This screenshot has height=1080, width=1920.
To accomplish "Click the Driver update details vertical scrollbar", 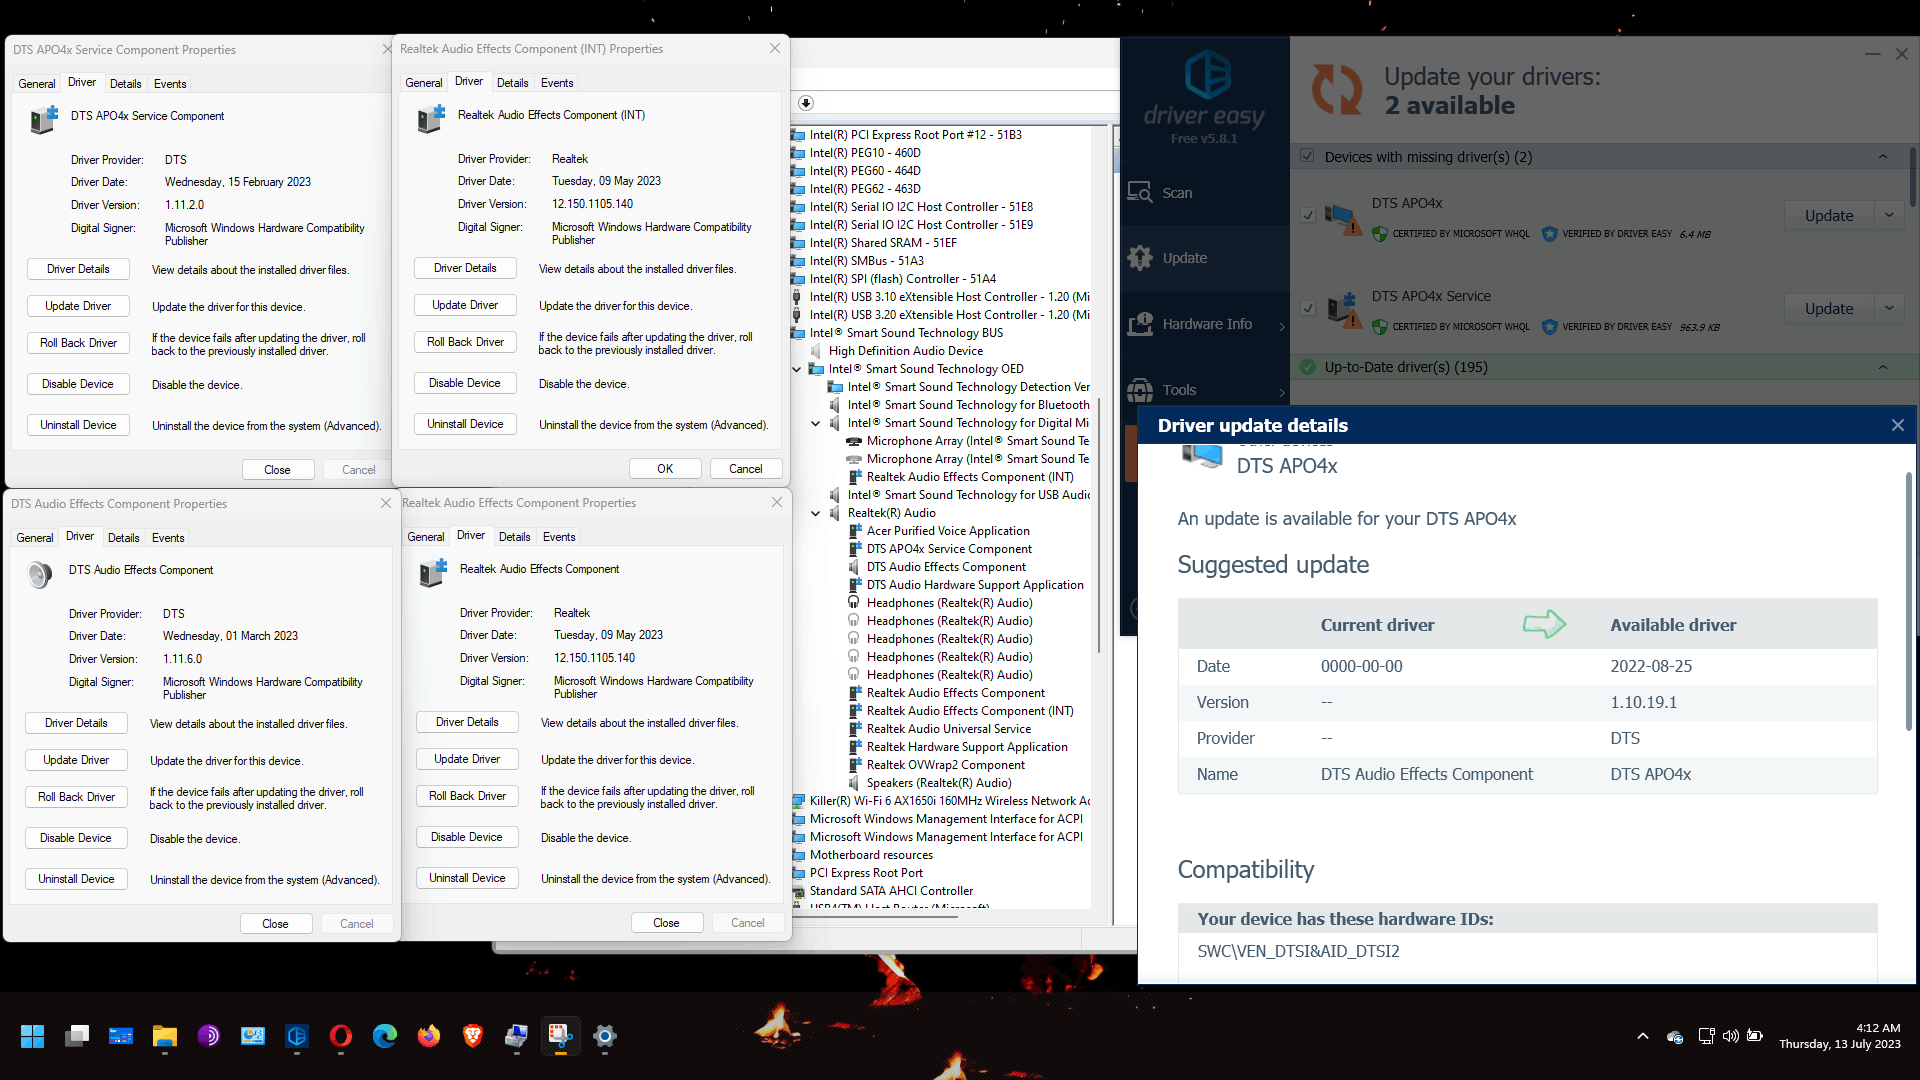I will (x=1908, y=600).
